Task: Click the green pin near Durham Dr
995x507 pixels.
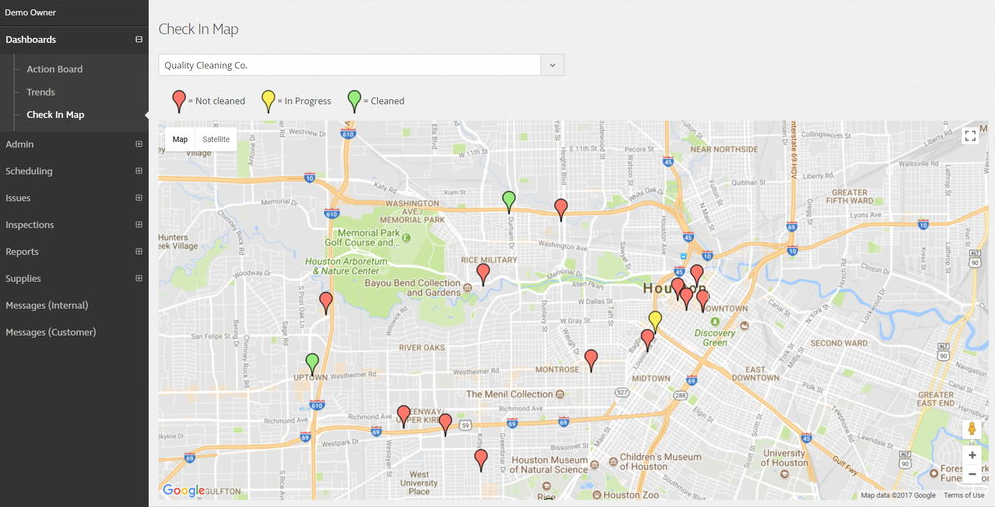Action: point(508,201)
